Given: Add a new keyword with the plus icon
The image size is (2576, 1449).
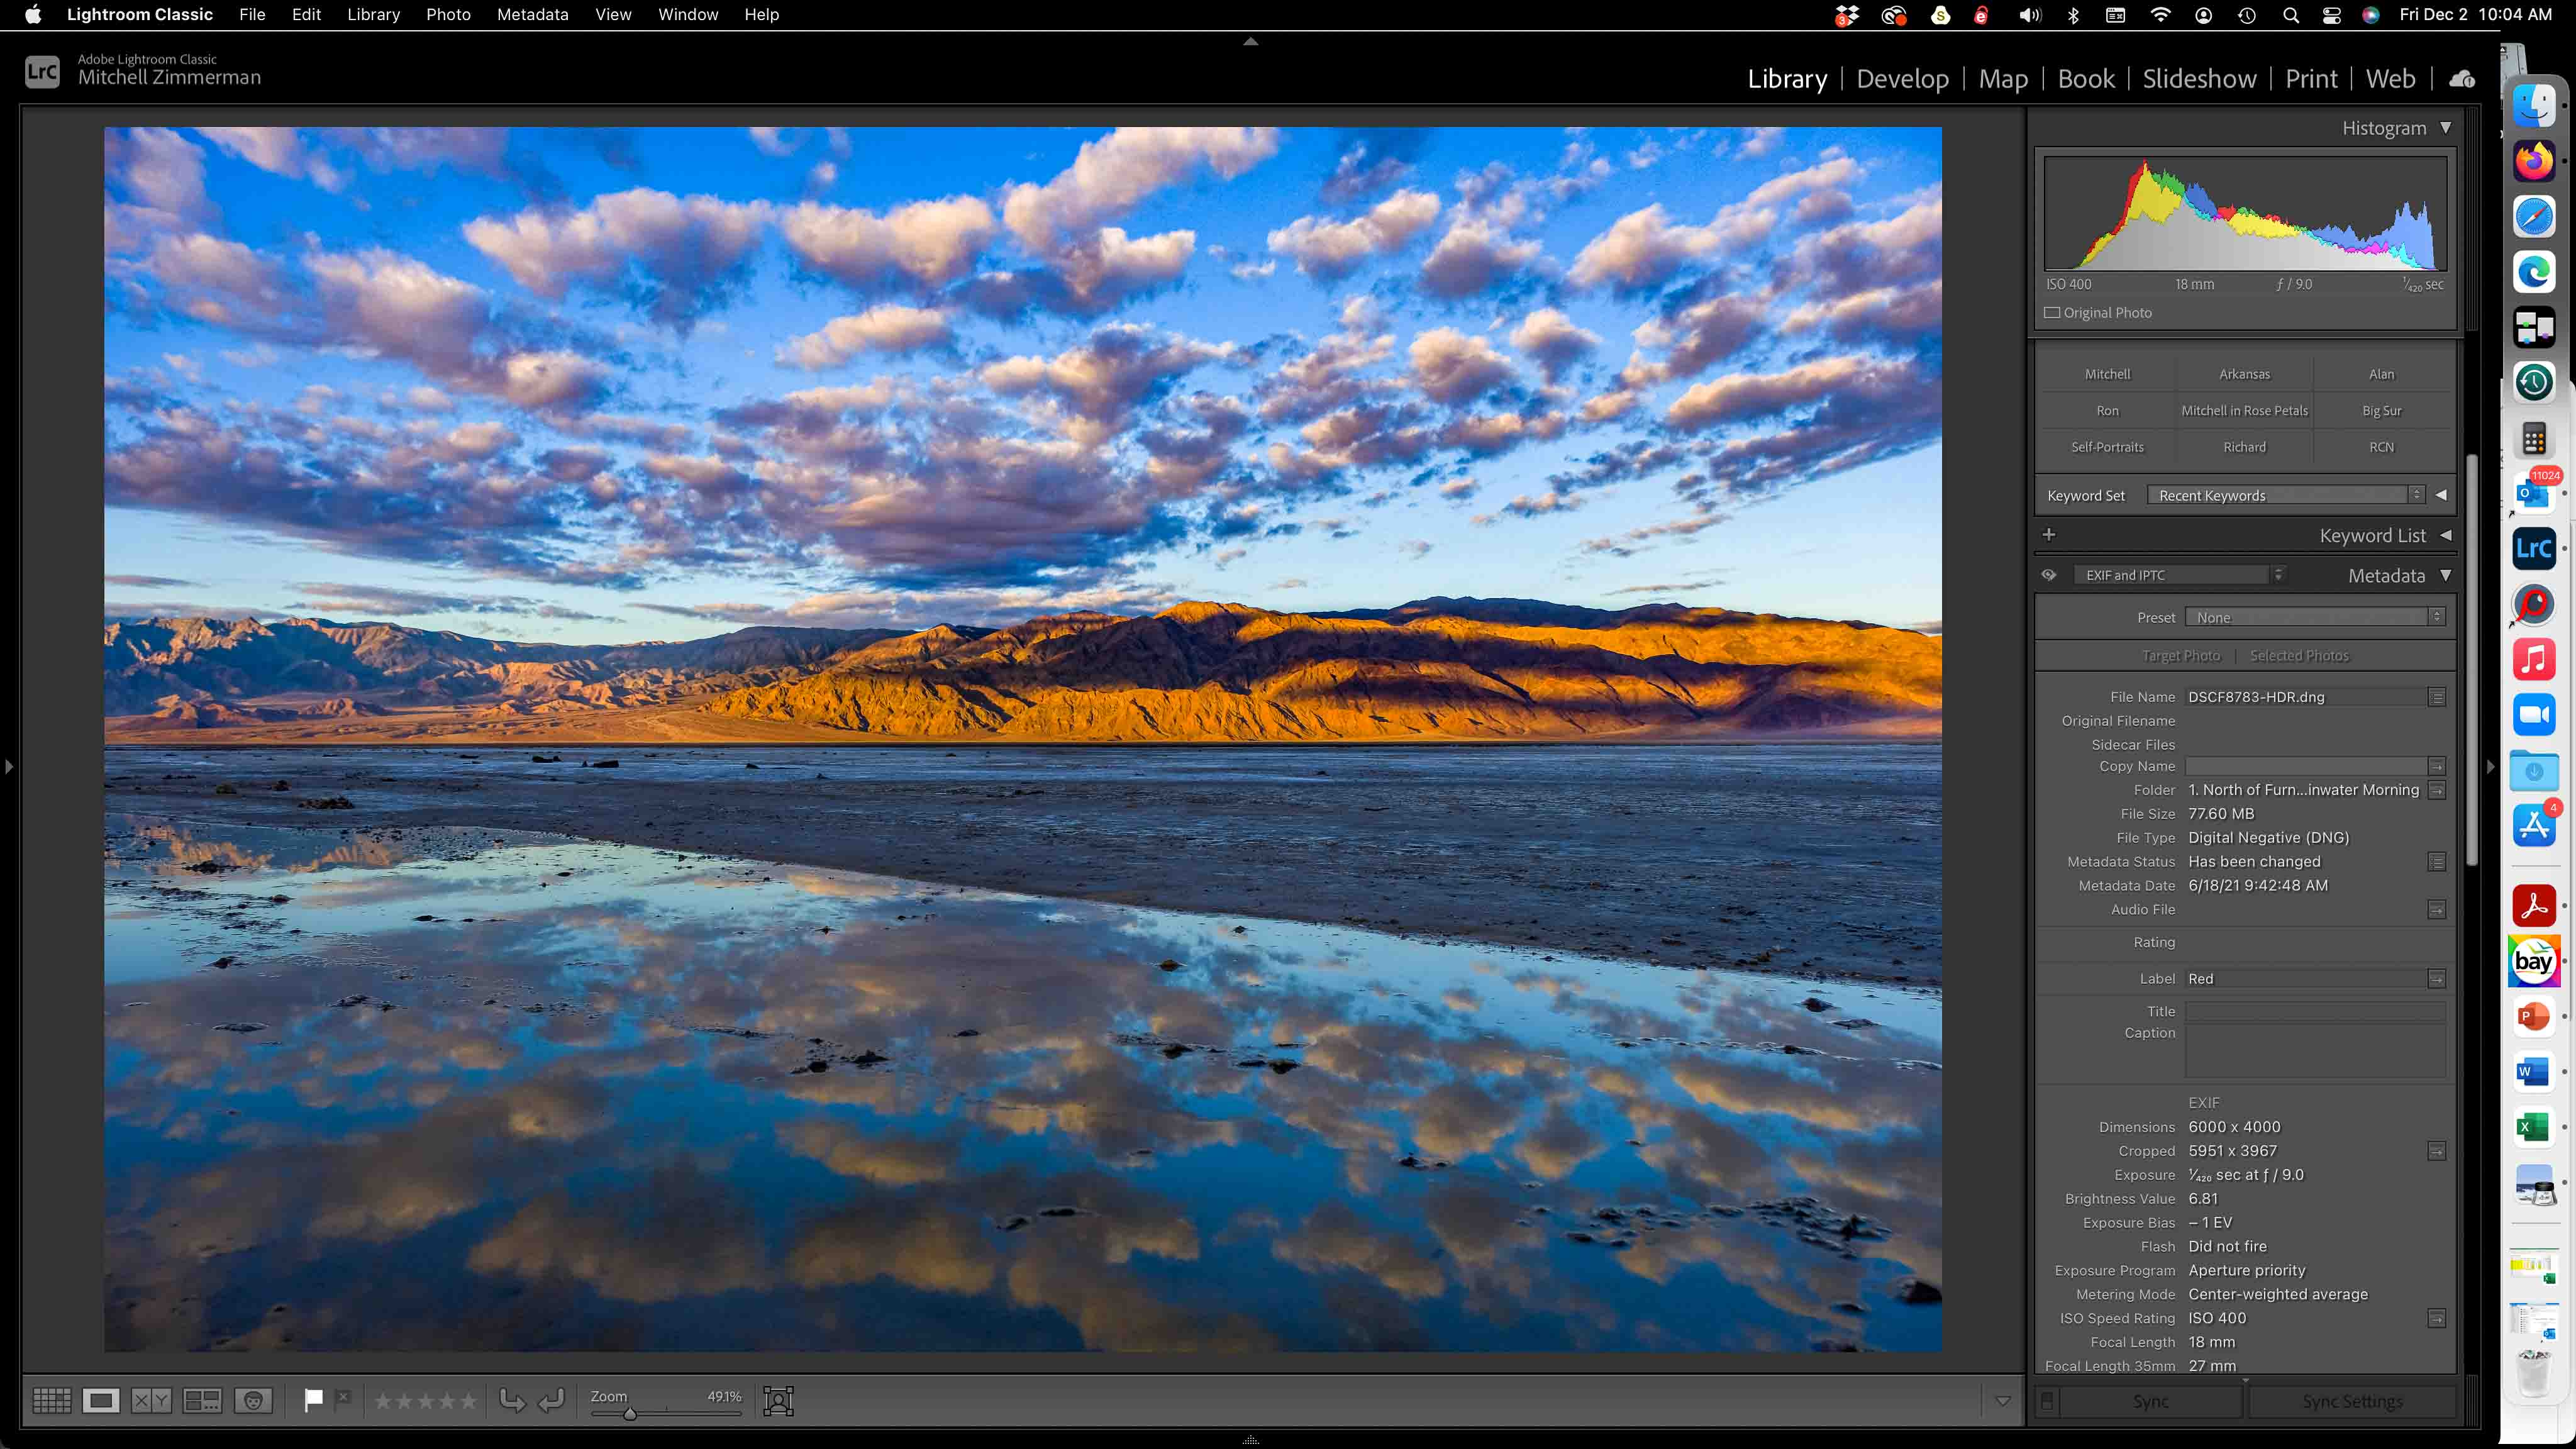Looking at the screenshot, I should [2050, 535].
